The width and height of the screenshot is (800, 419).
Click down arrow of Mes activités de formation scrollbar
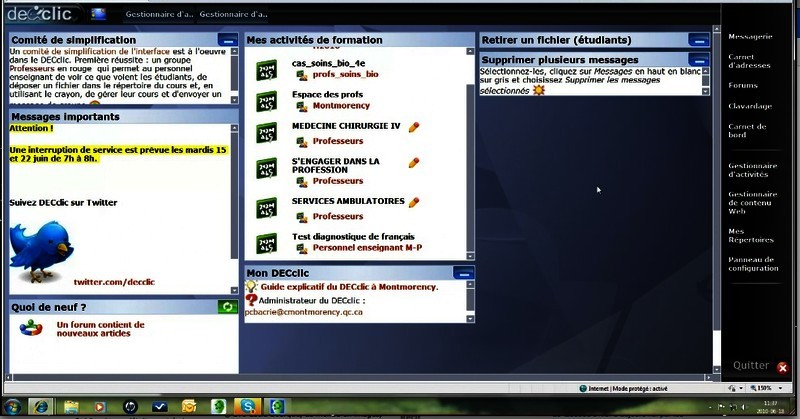470,256
